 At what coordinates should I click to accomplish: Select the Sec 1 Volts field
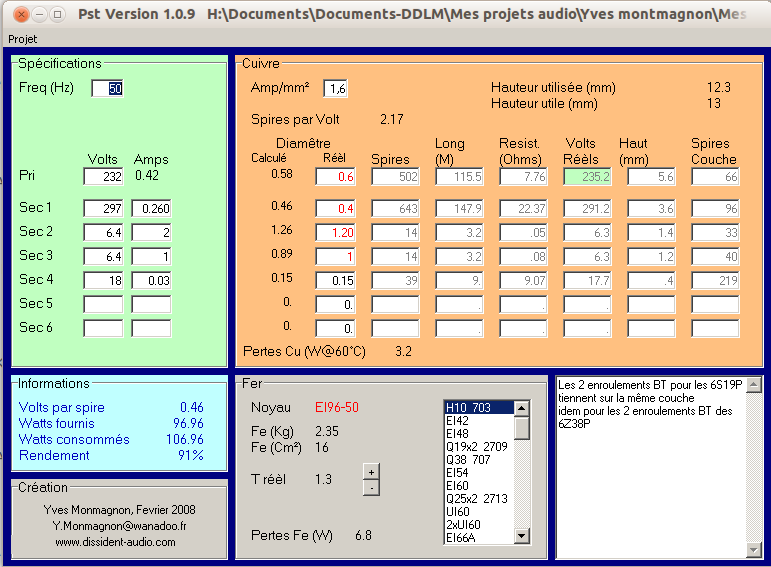[x=103, y=209]
